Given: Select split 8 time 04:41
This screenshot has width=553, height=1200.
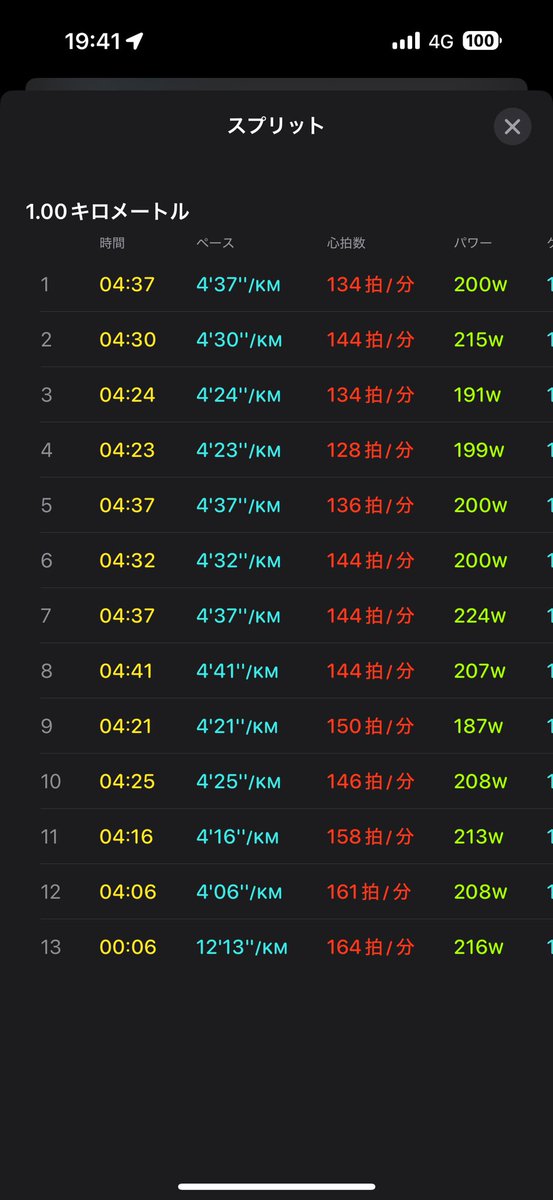Looking at the screenshot, I should click(x=127, y=671).
